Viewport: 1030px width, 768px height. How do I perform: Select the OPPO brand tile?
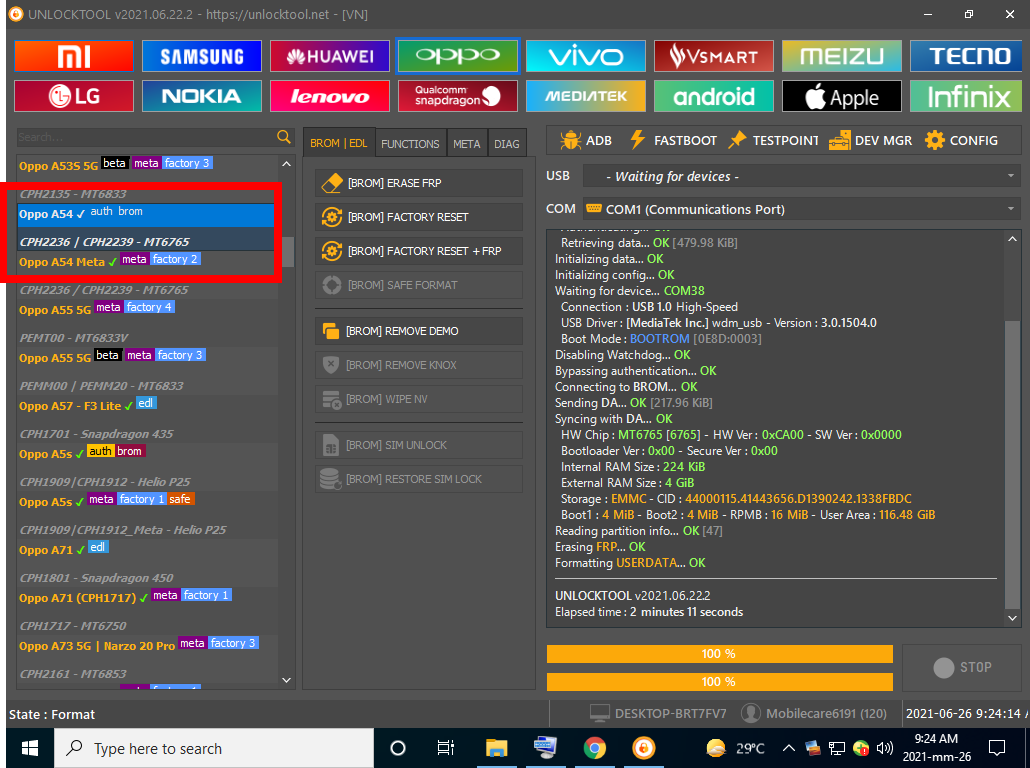(458, 56)
